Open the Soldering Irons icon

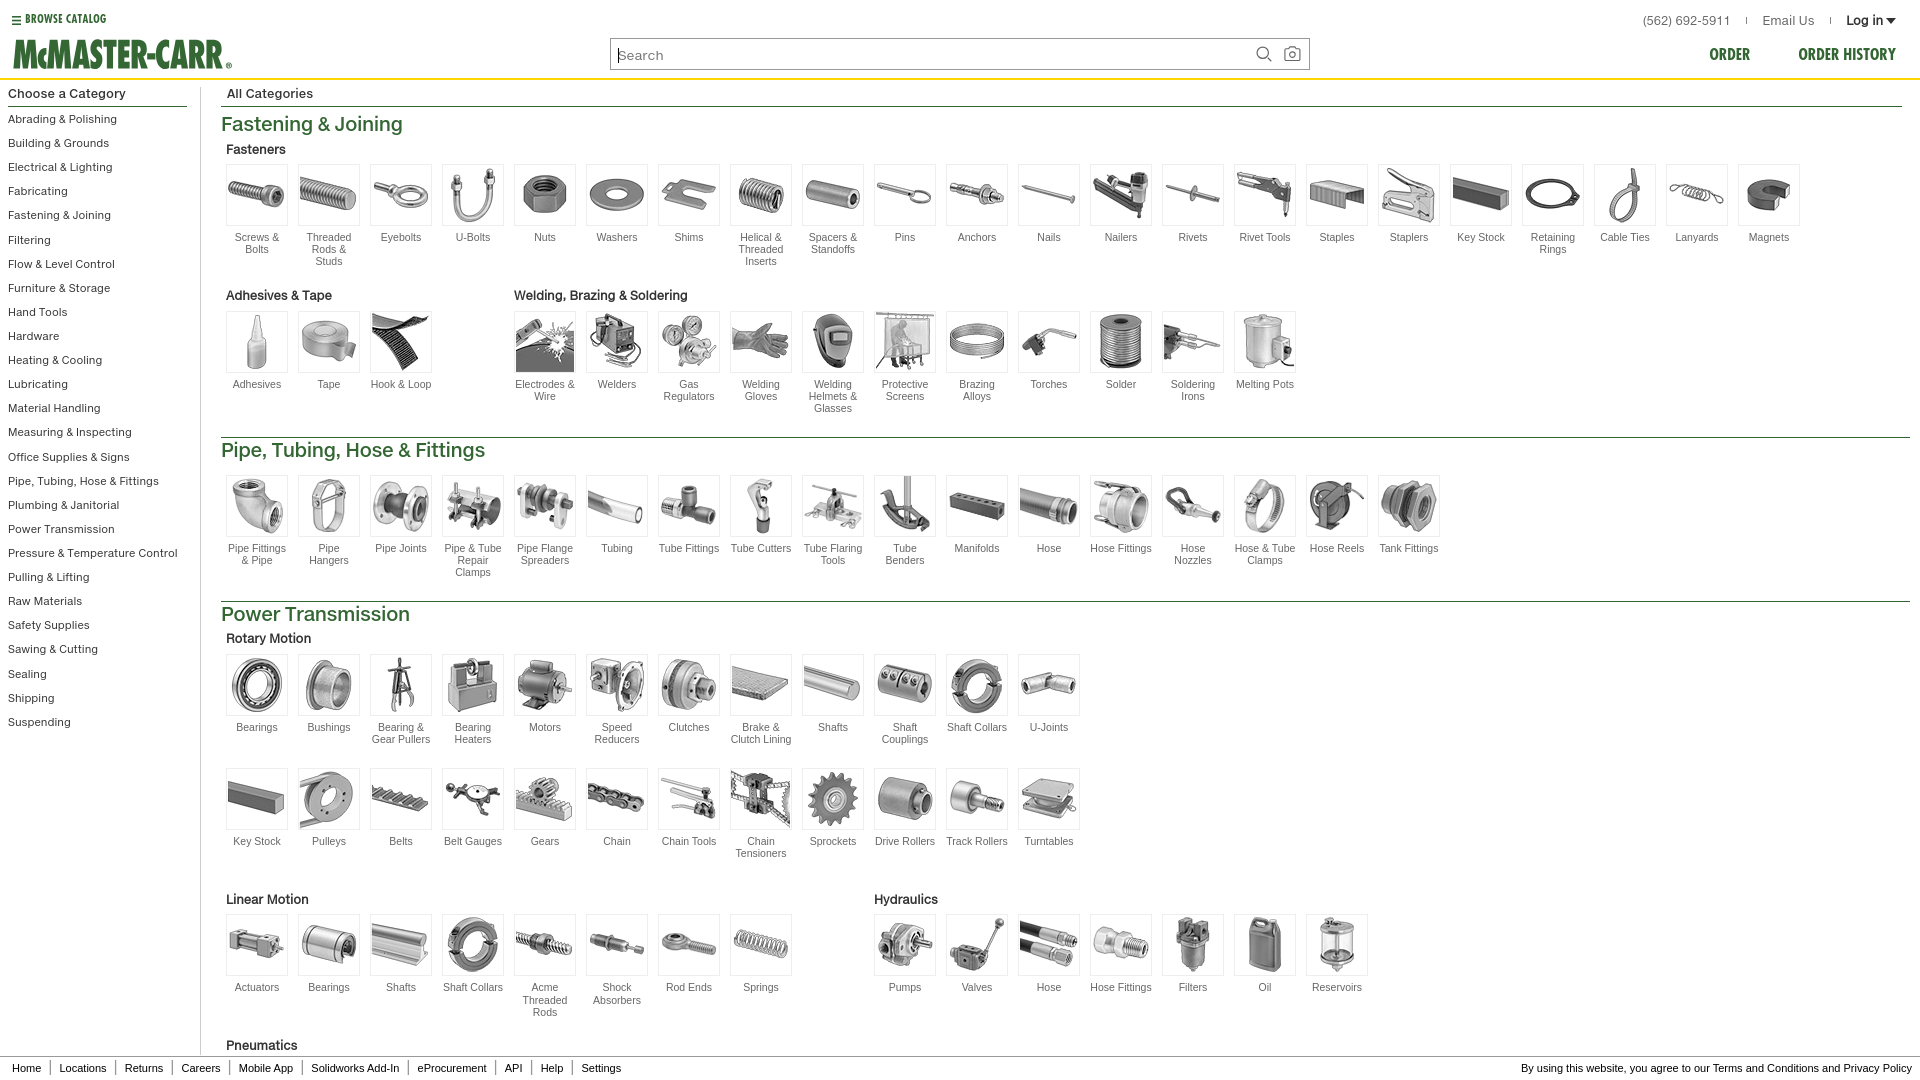[1193, 342]
